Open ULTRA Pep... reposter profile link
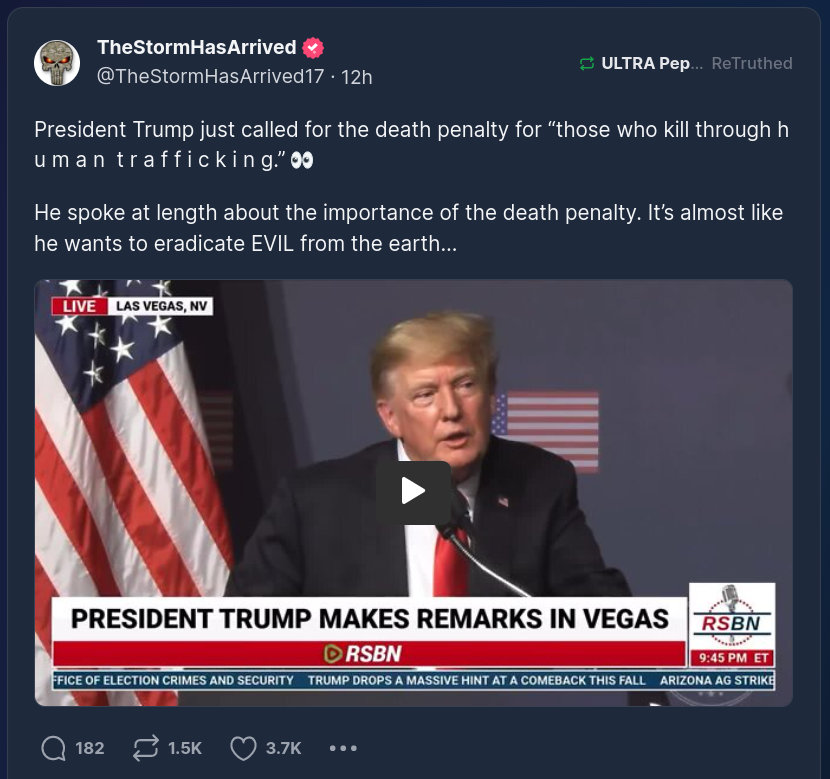This screenshot has height=779, width=830. coord(652,64)
